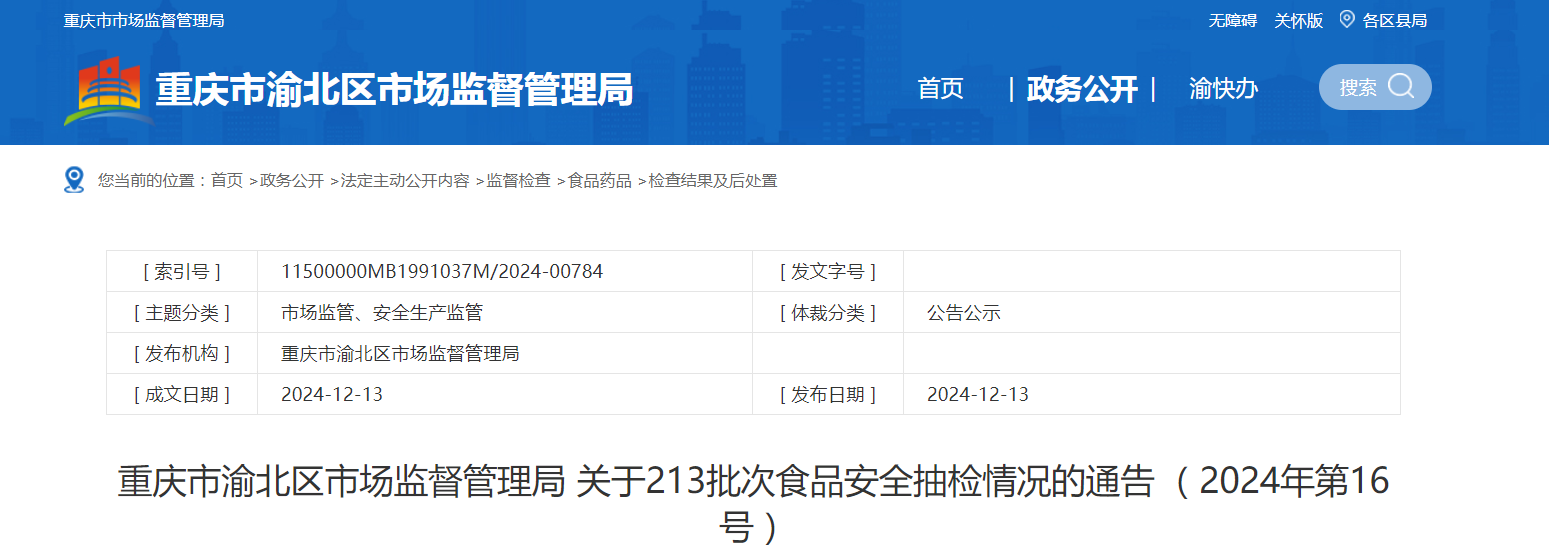This screenshot has width=1549, height=558.
Task: Click 政务公开 in the breadcrumb trail
Action: [292, 181]
